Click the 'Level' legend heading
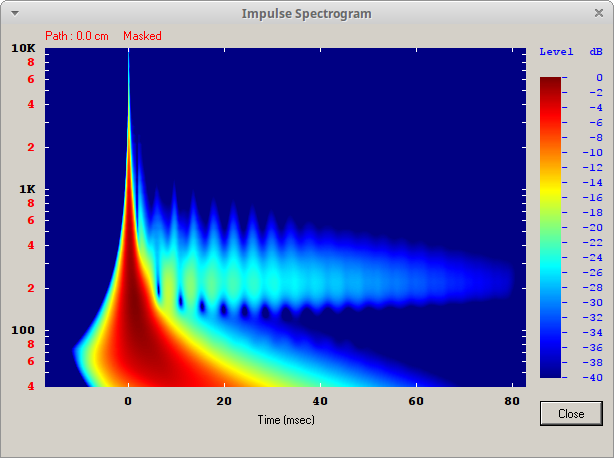 coord(556,52)
